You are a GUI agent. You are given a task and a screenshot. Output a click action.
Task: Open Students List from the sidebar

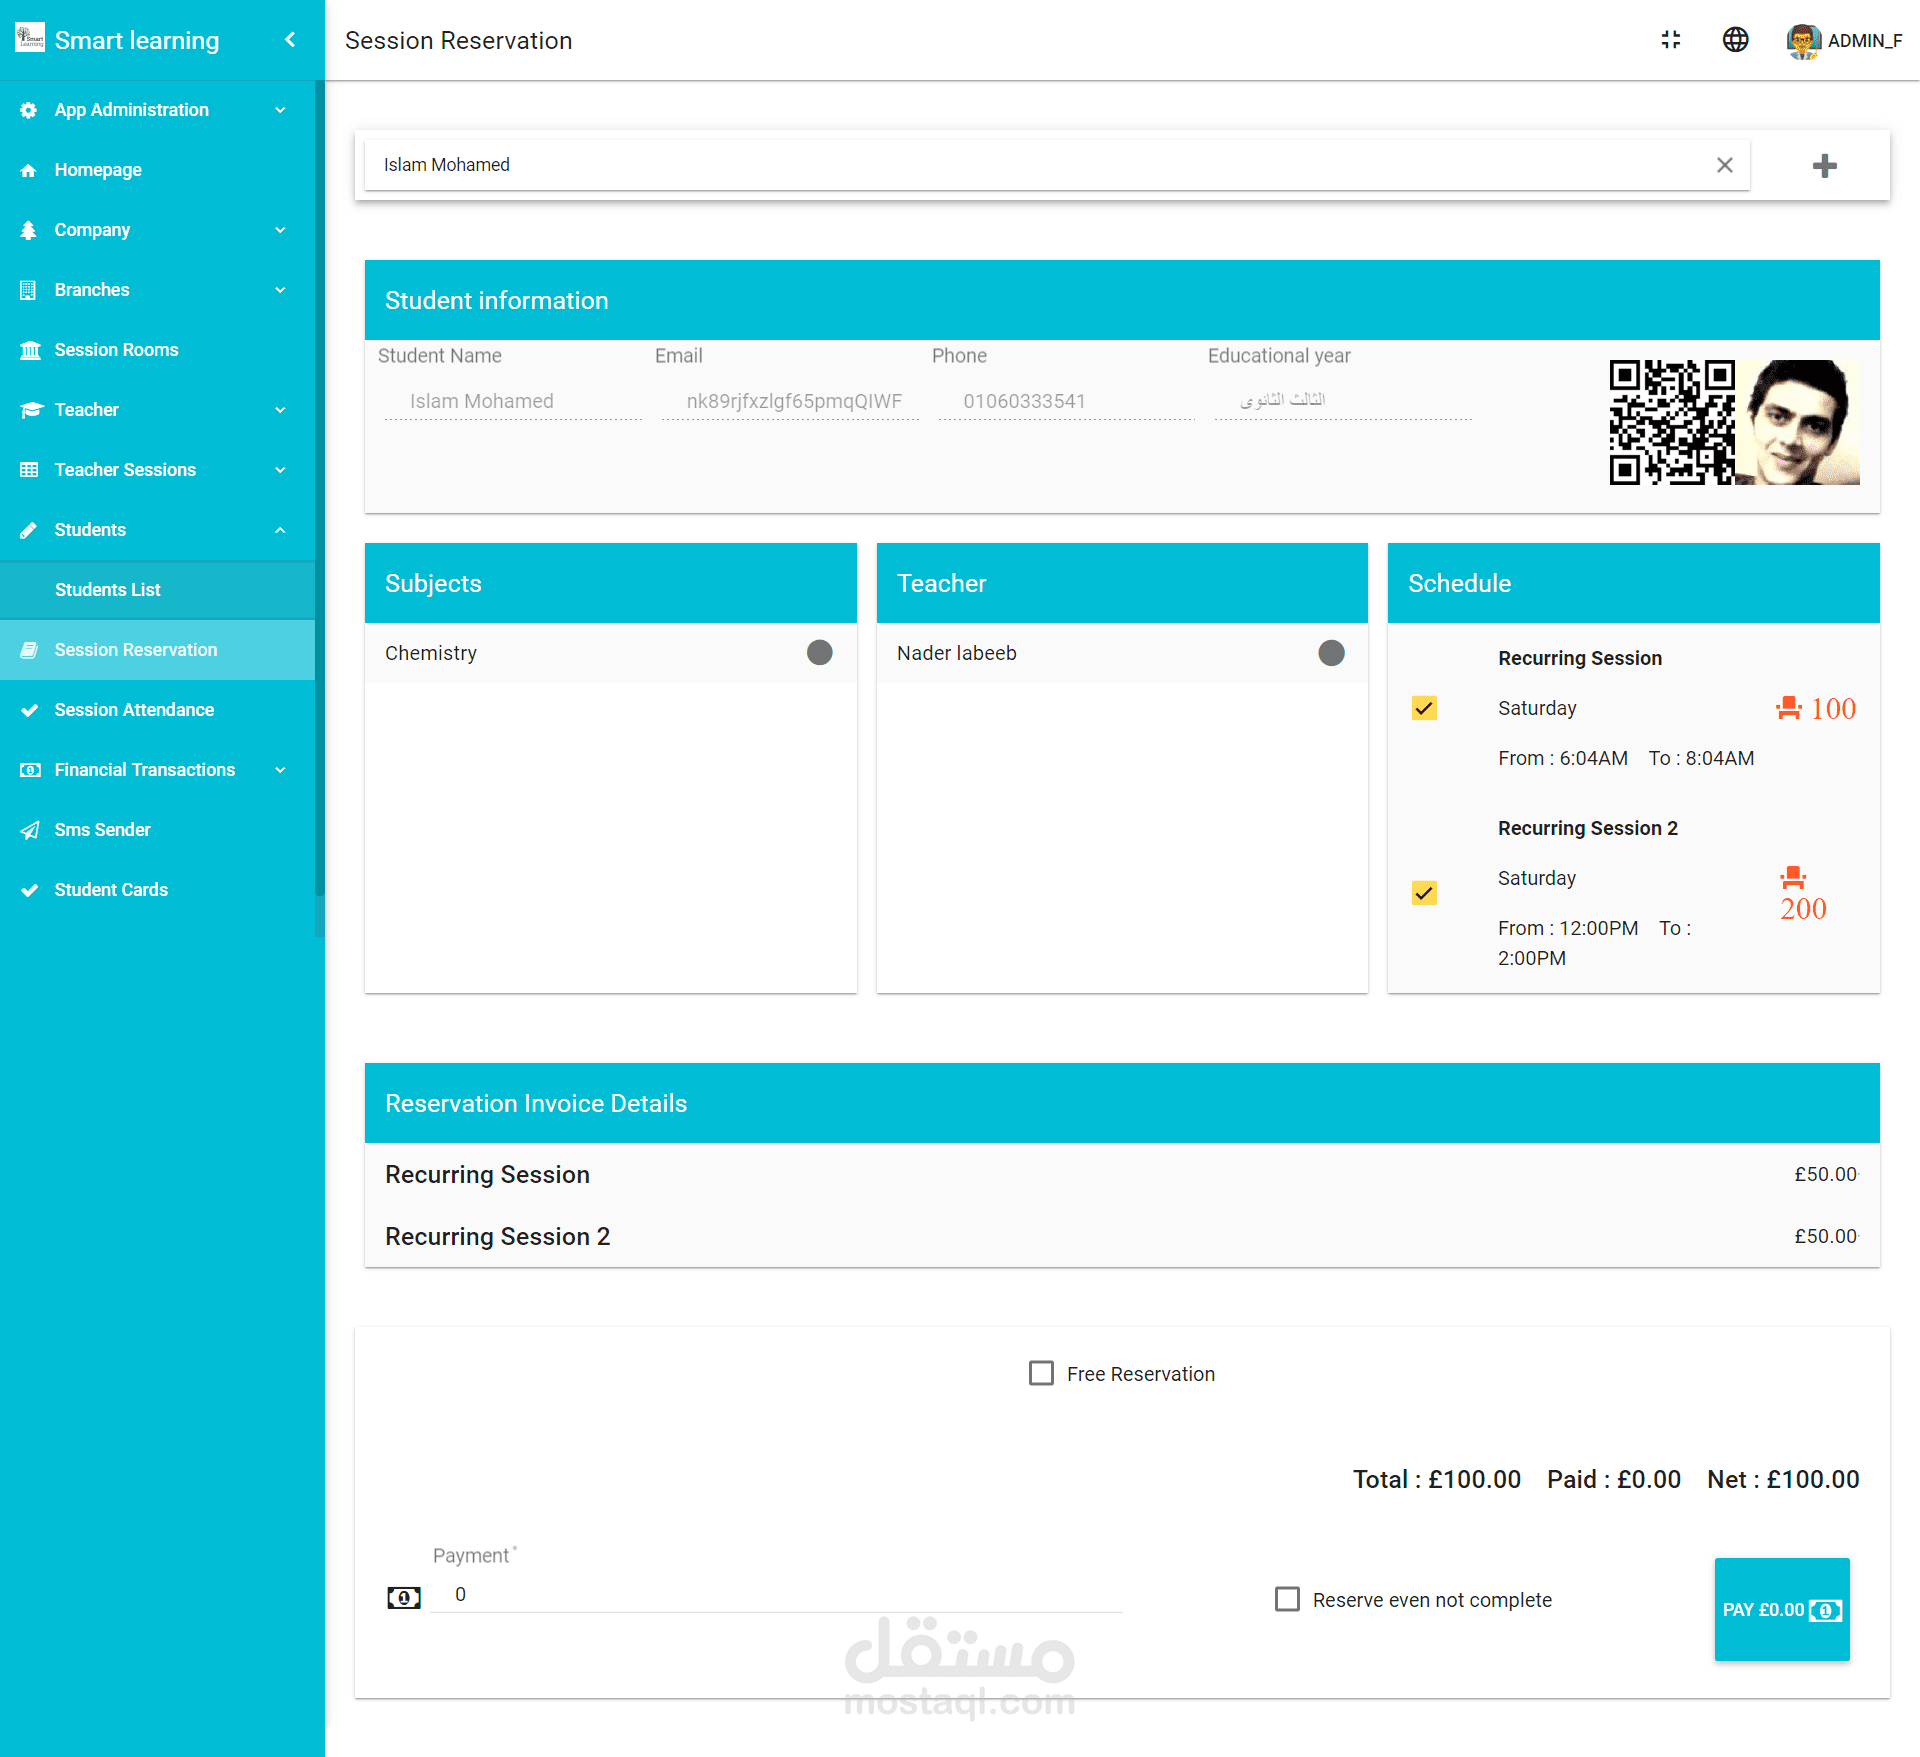pyautogui.click(x=109, y=589)
